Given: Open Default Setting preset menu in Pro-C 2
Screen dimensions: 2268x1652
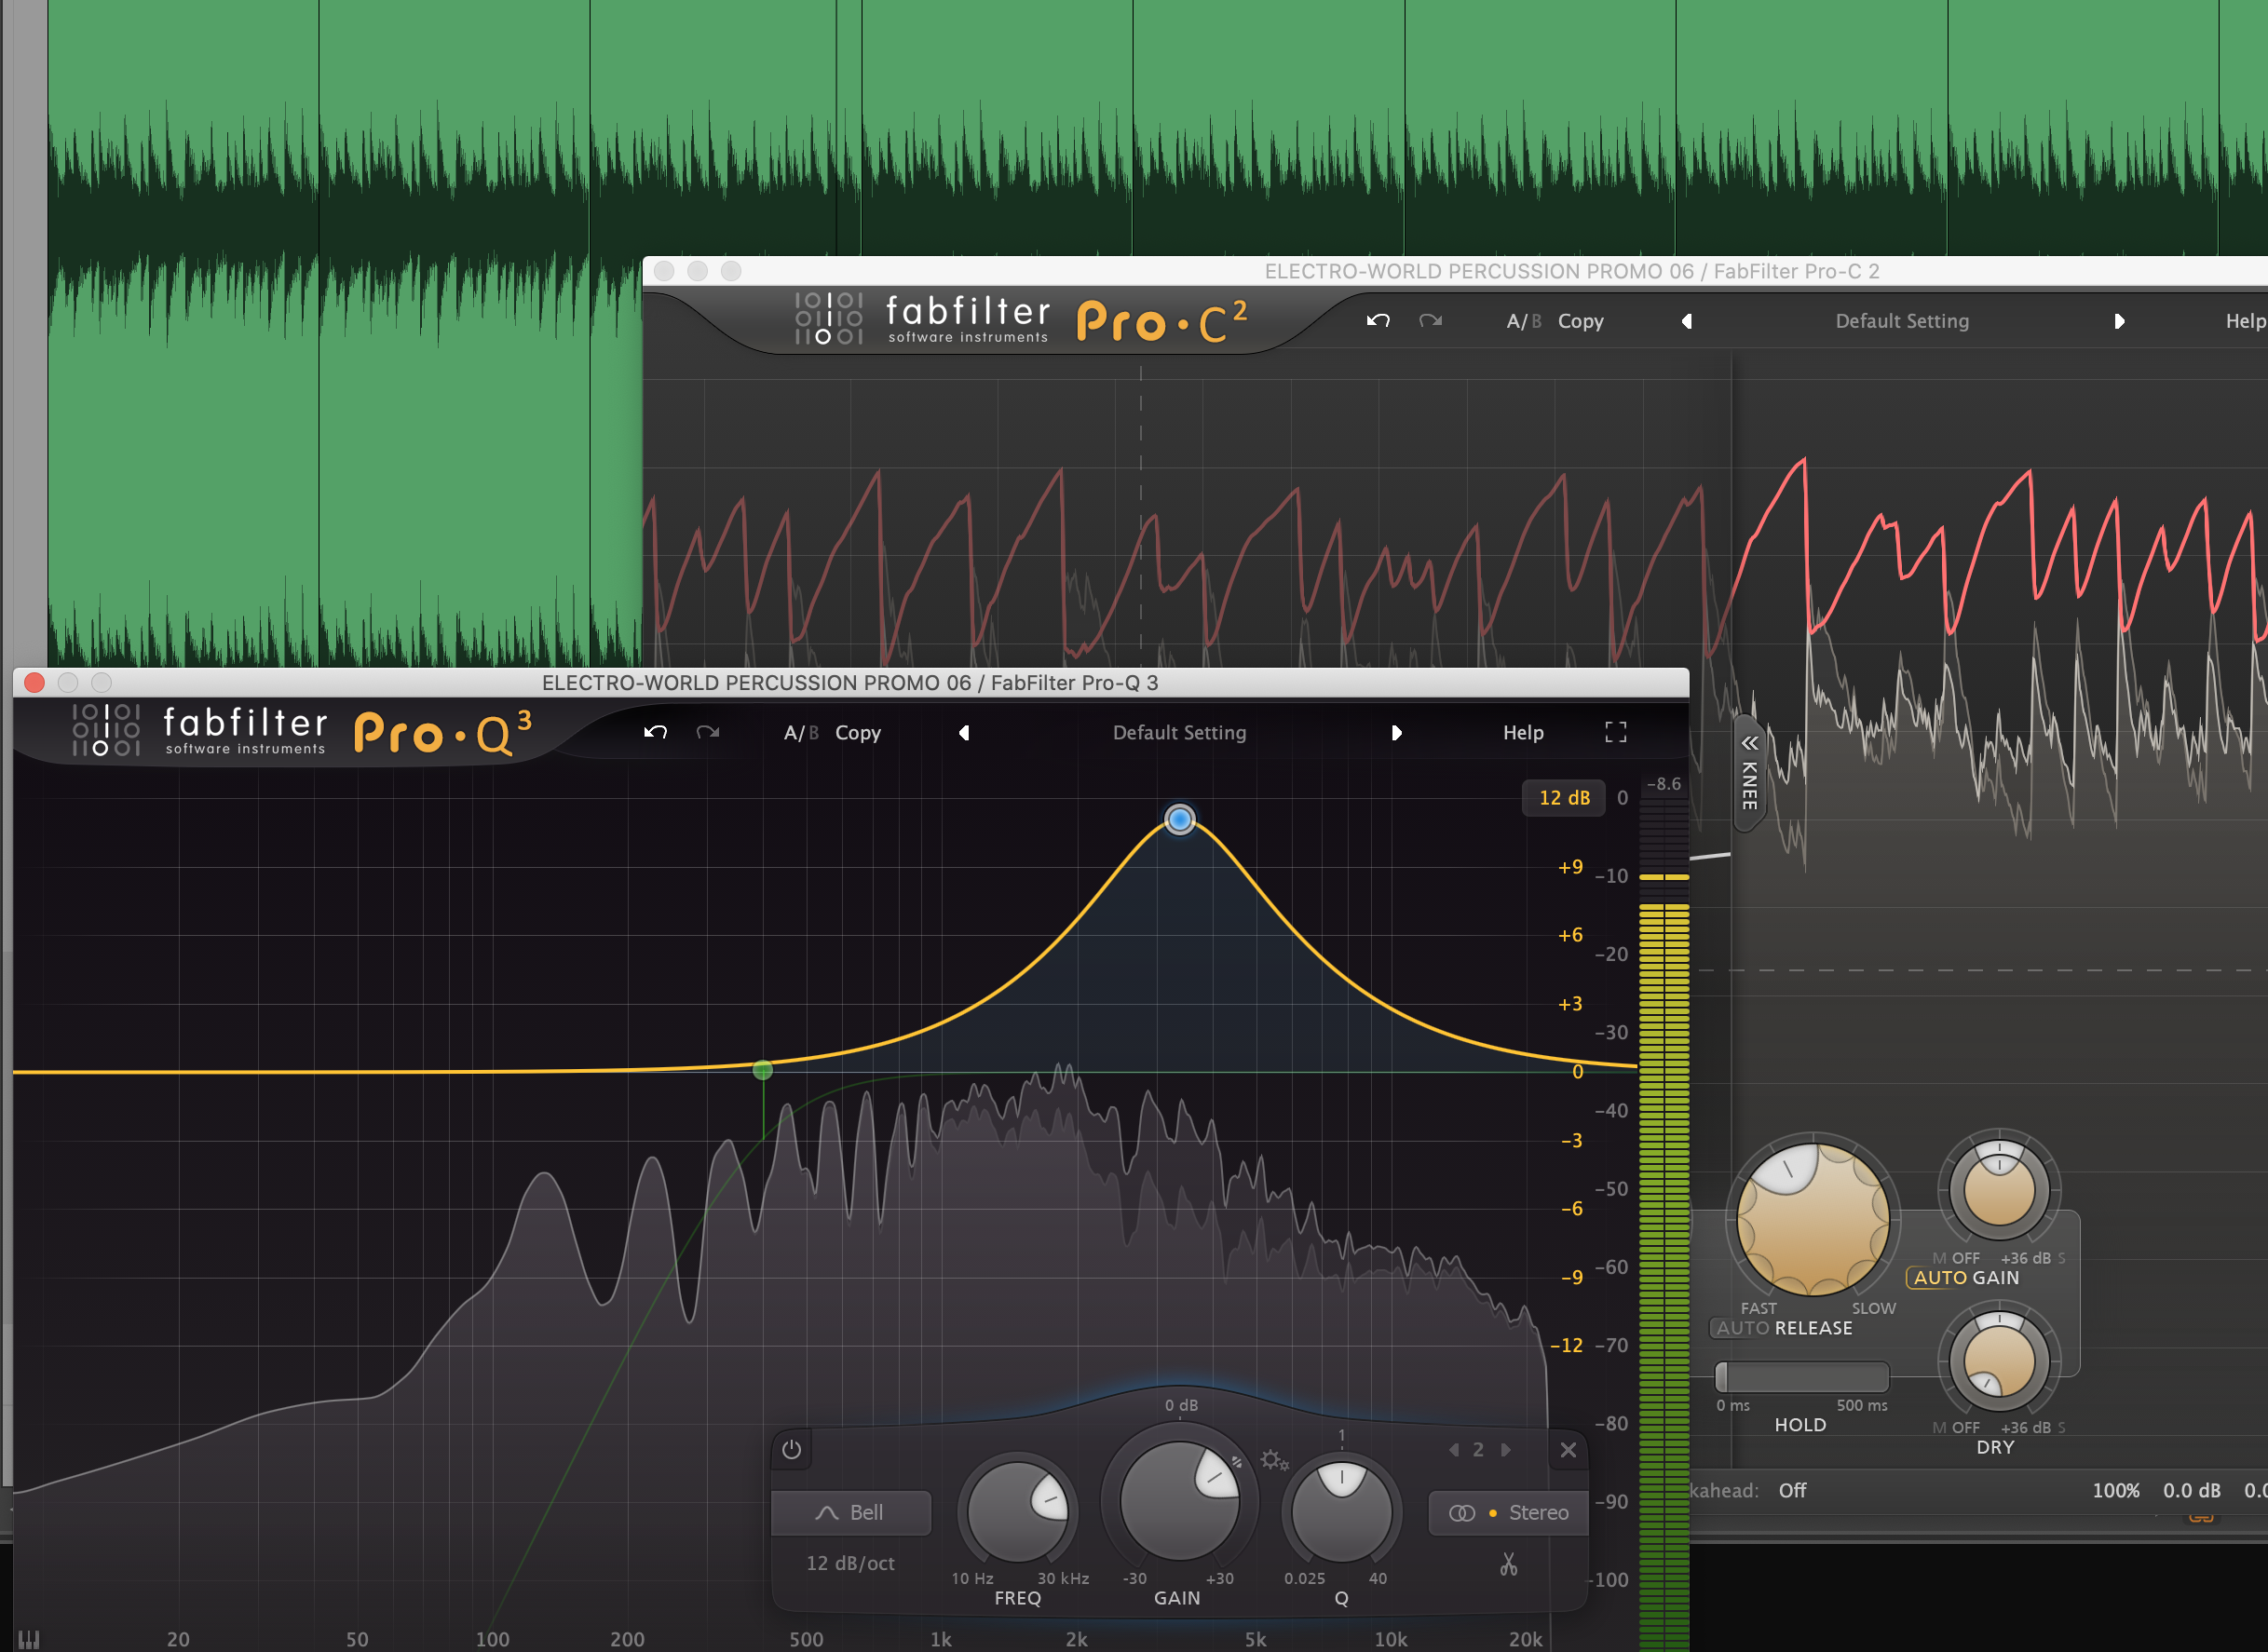Looking at the screenshot, I should 1901,320.
